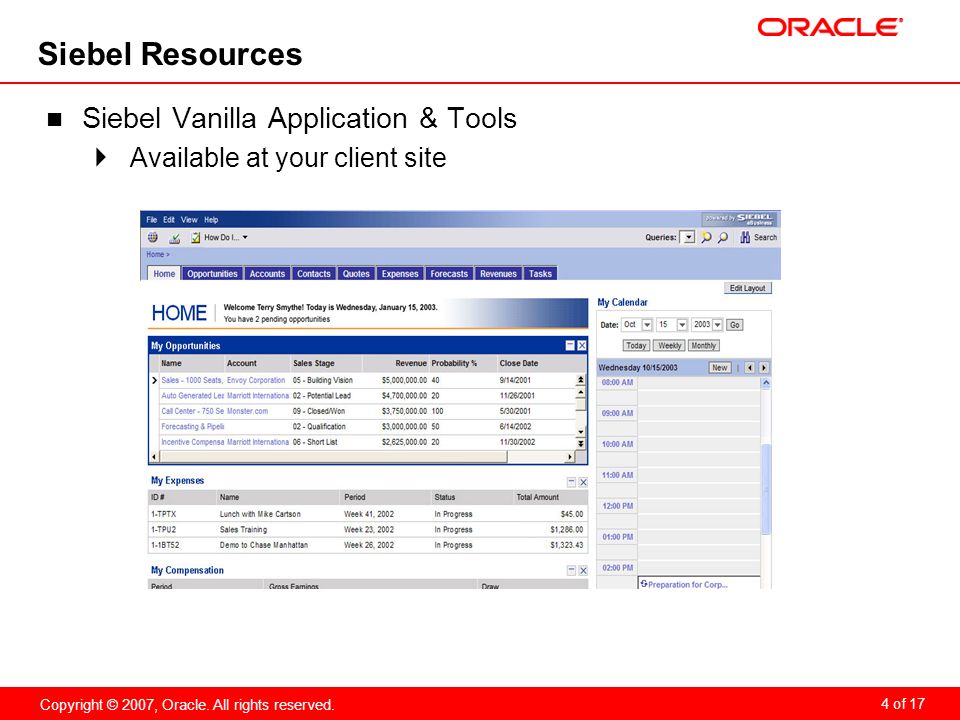
Task: Click calendar scroll up chevron
Action: coord(765,383)
